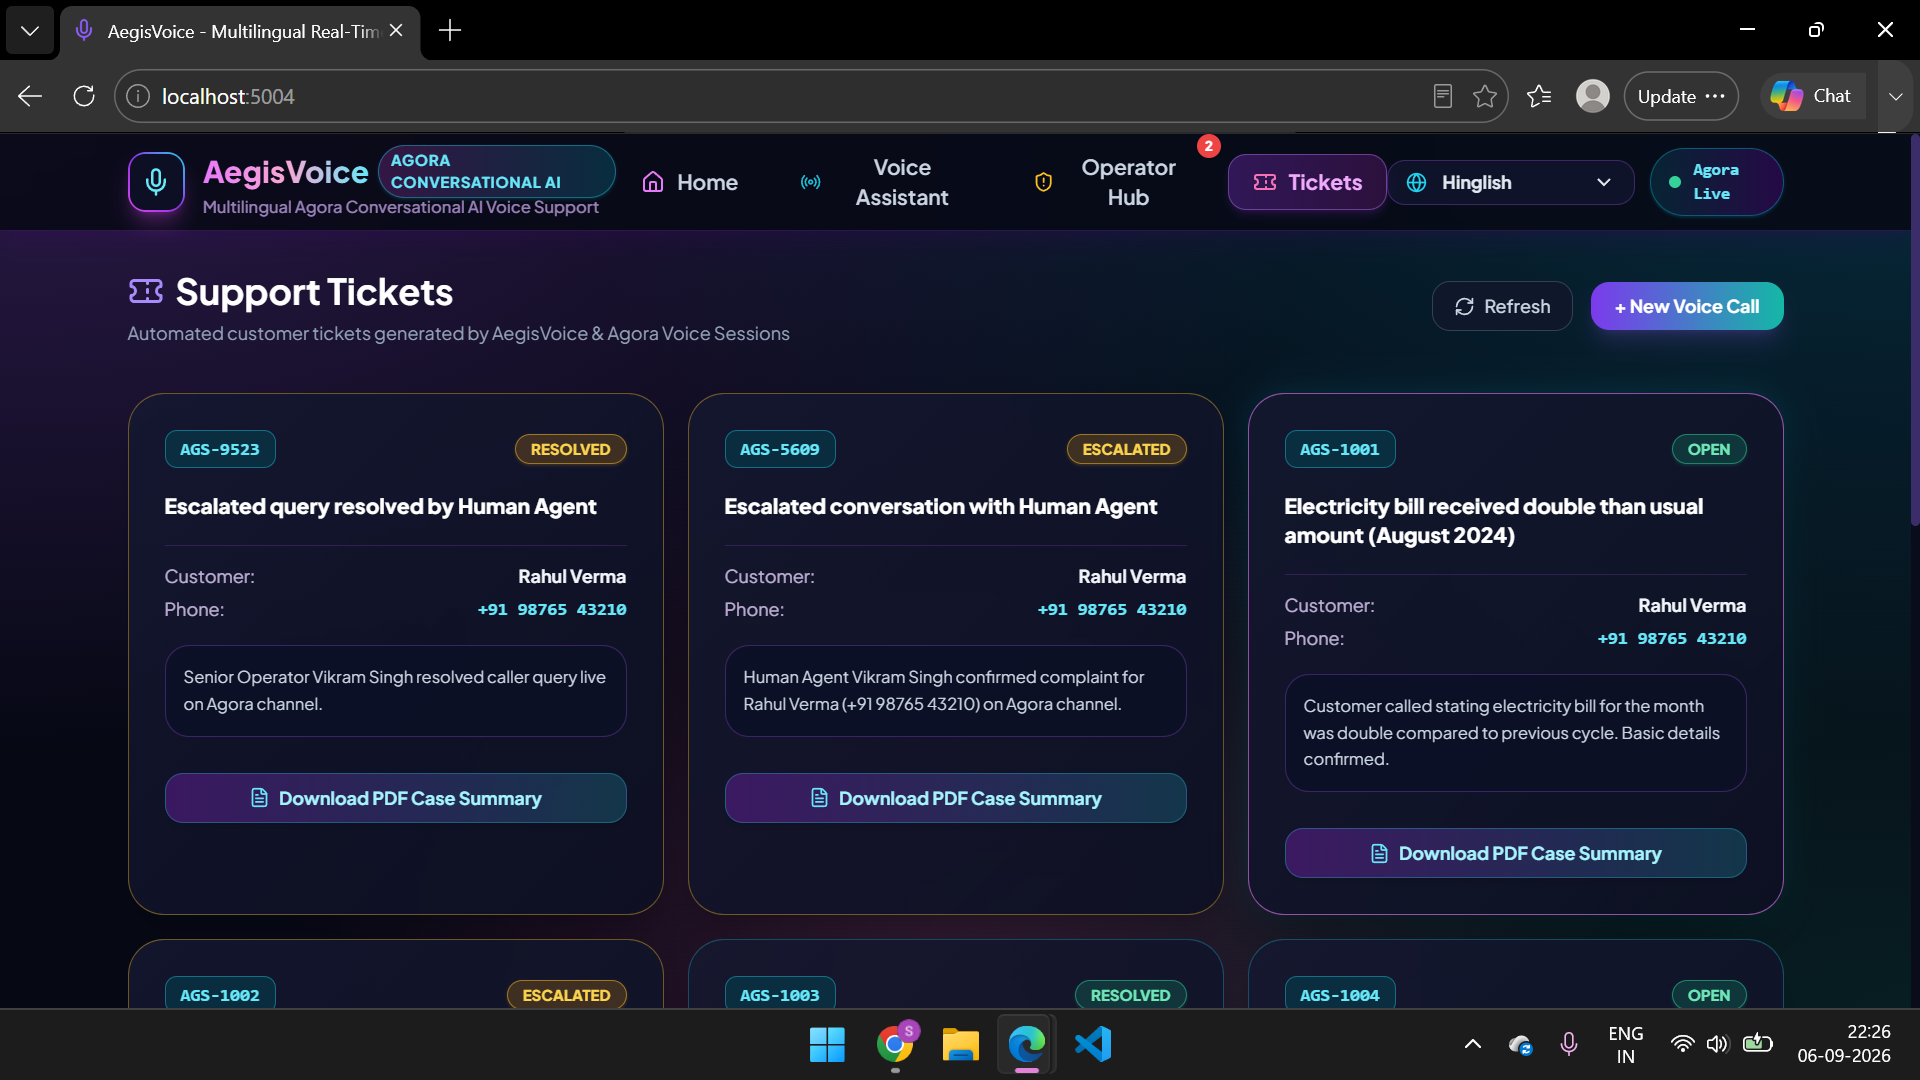The height and width of the screenshot is (1080, 1920).
Task: Expand the Hinglish language dropdown
Action: (1510, 182)
